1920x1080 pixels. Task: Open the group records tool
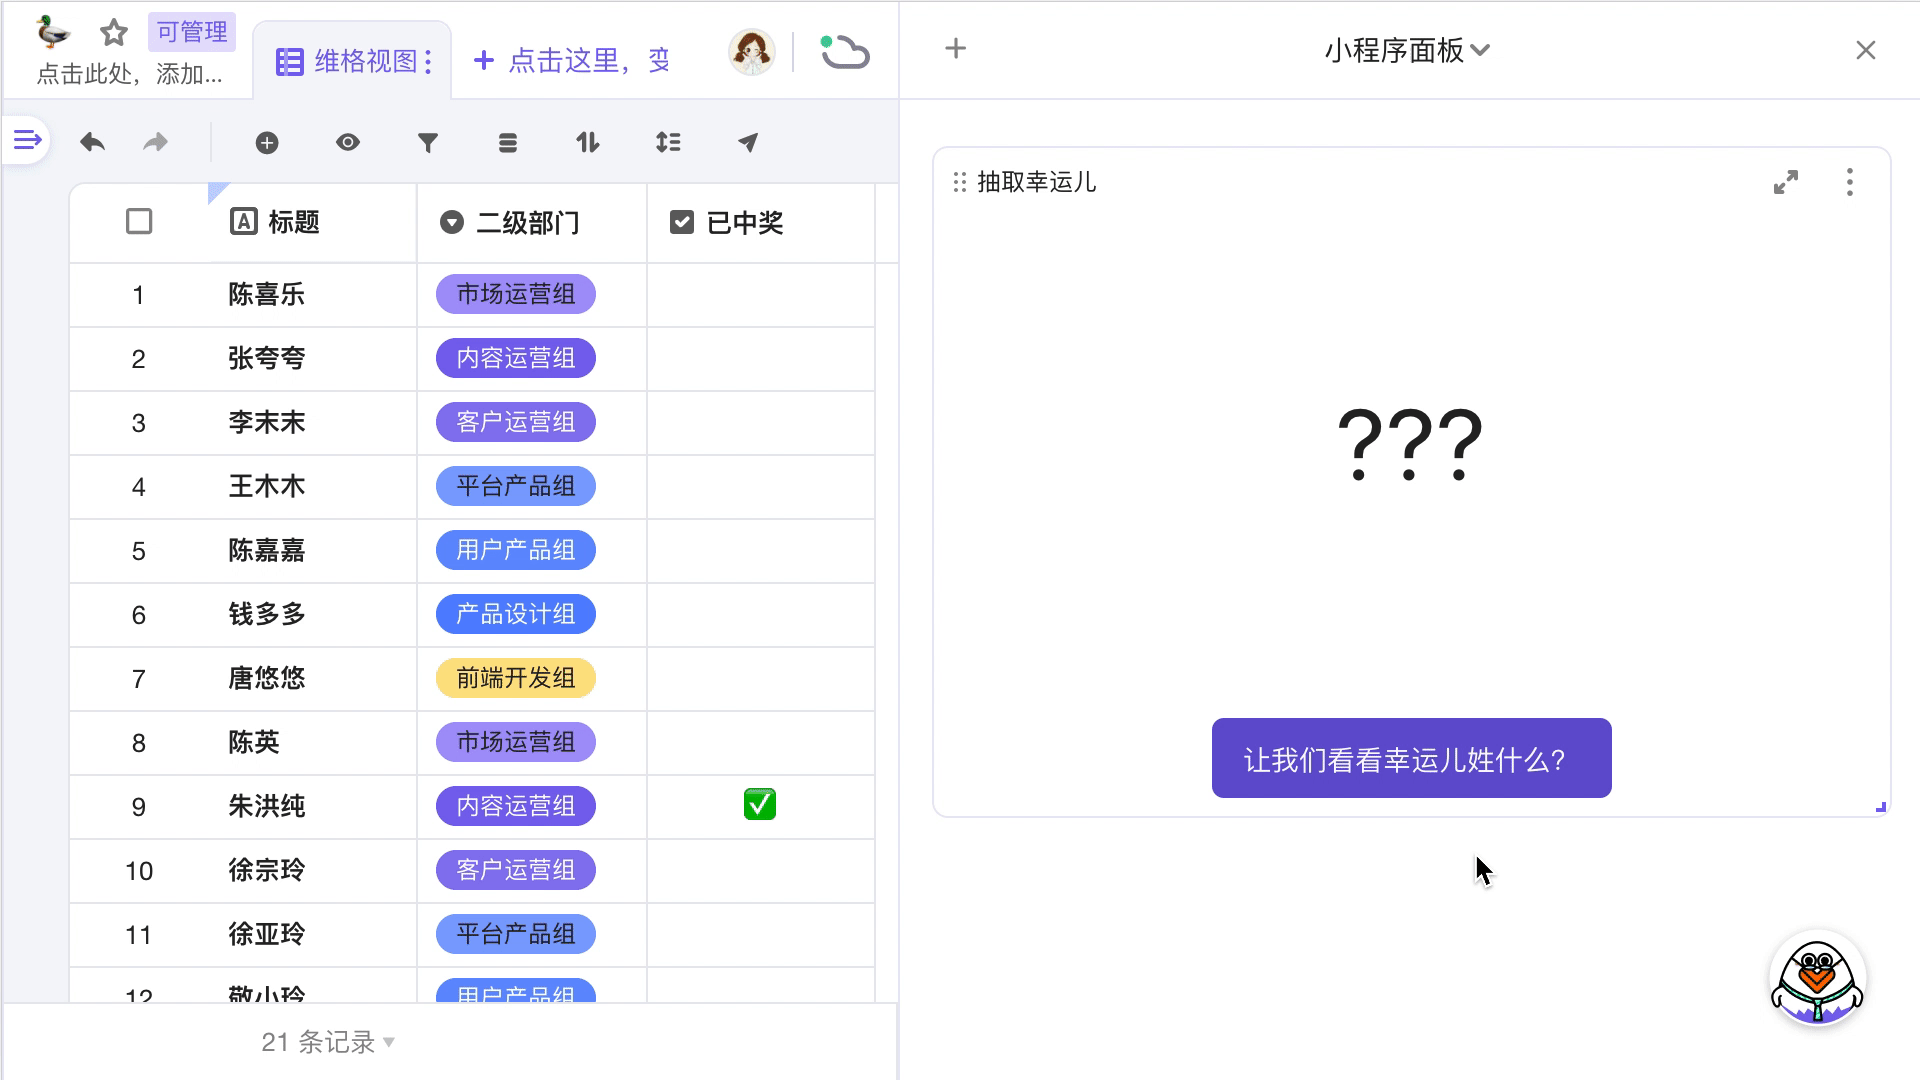click(508, 143)
